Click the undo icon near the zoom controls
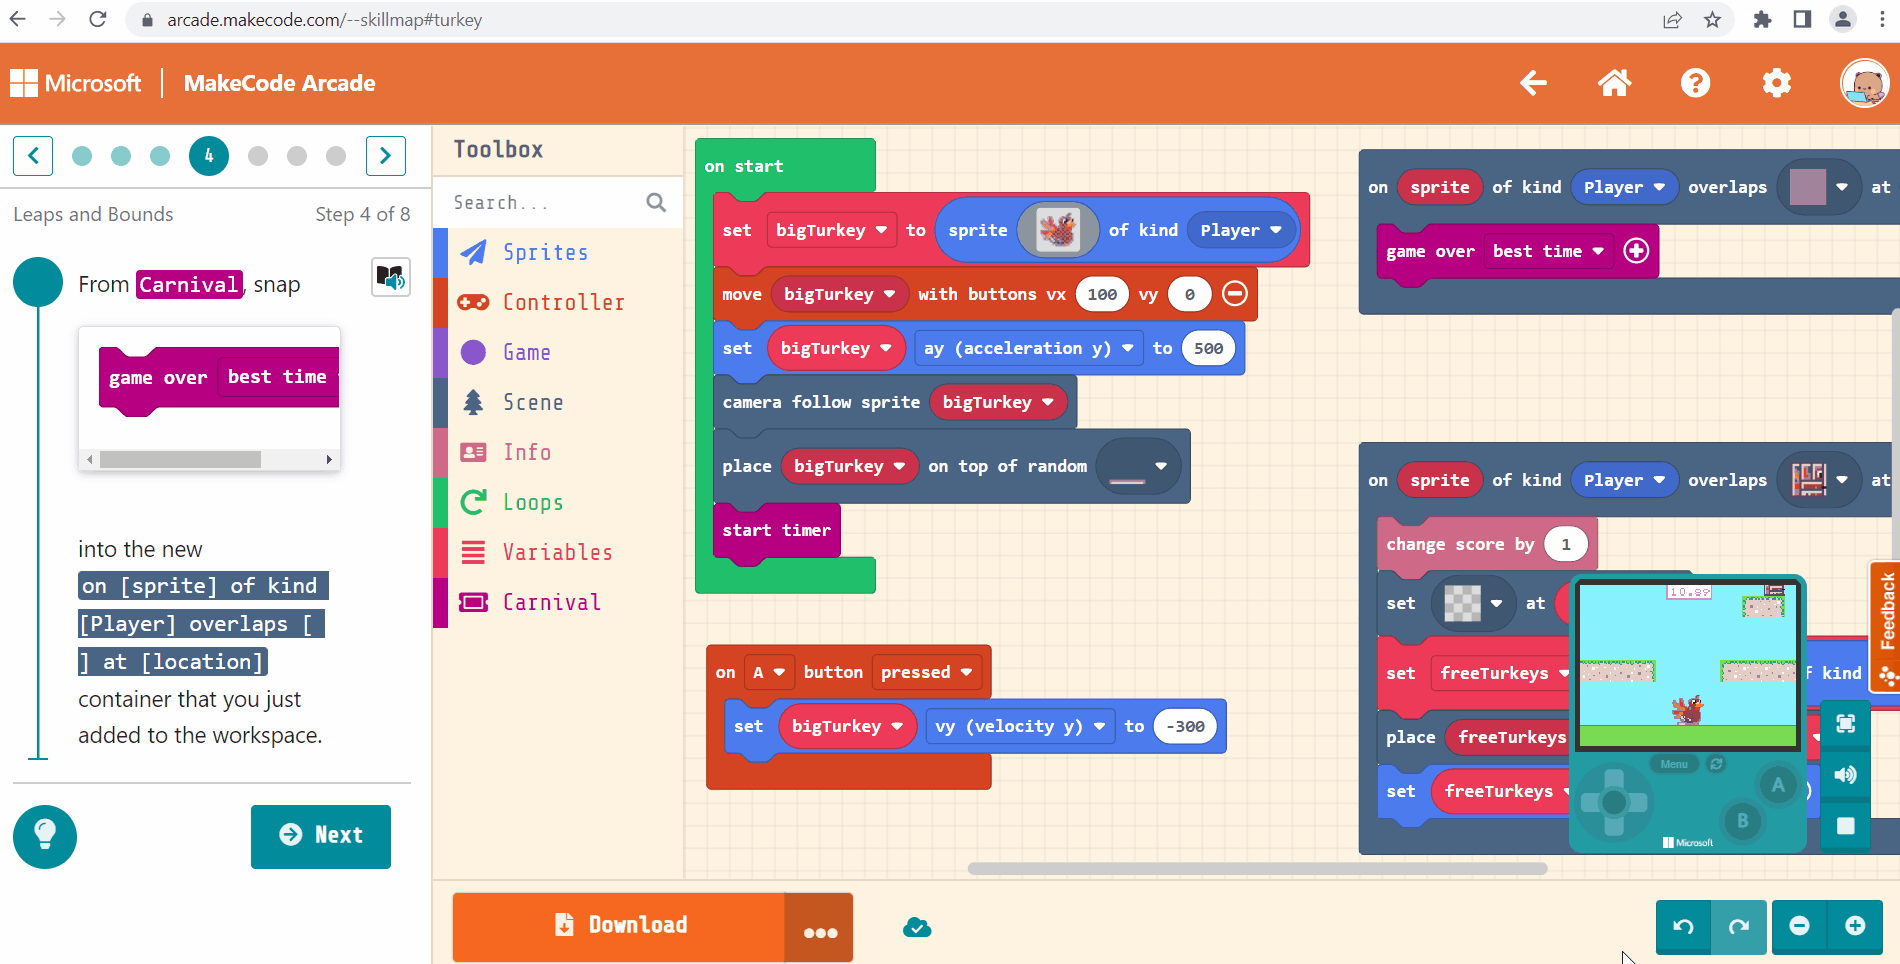 tap(1683, 927)
